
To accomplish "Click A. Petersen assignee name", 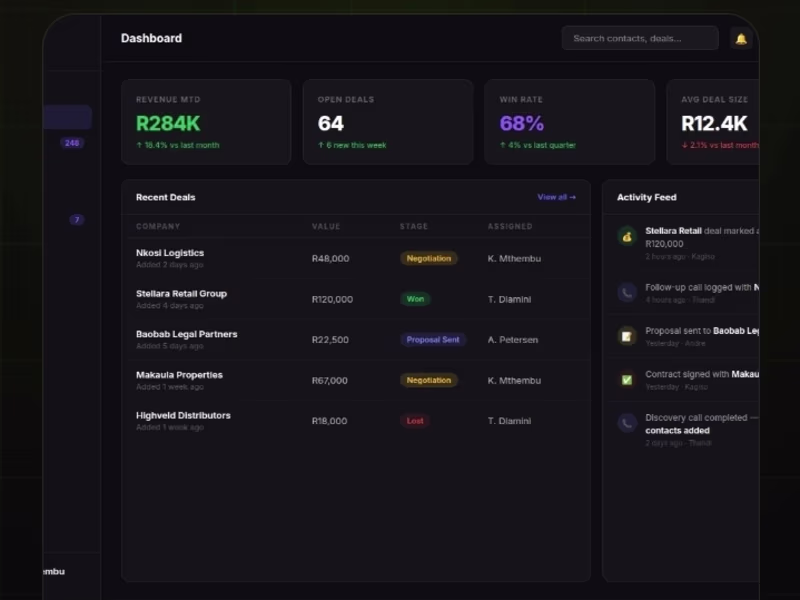I will coord(512,340).
